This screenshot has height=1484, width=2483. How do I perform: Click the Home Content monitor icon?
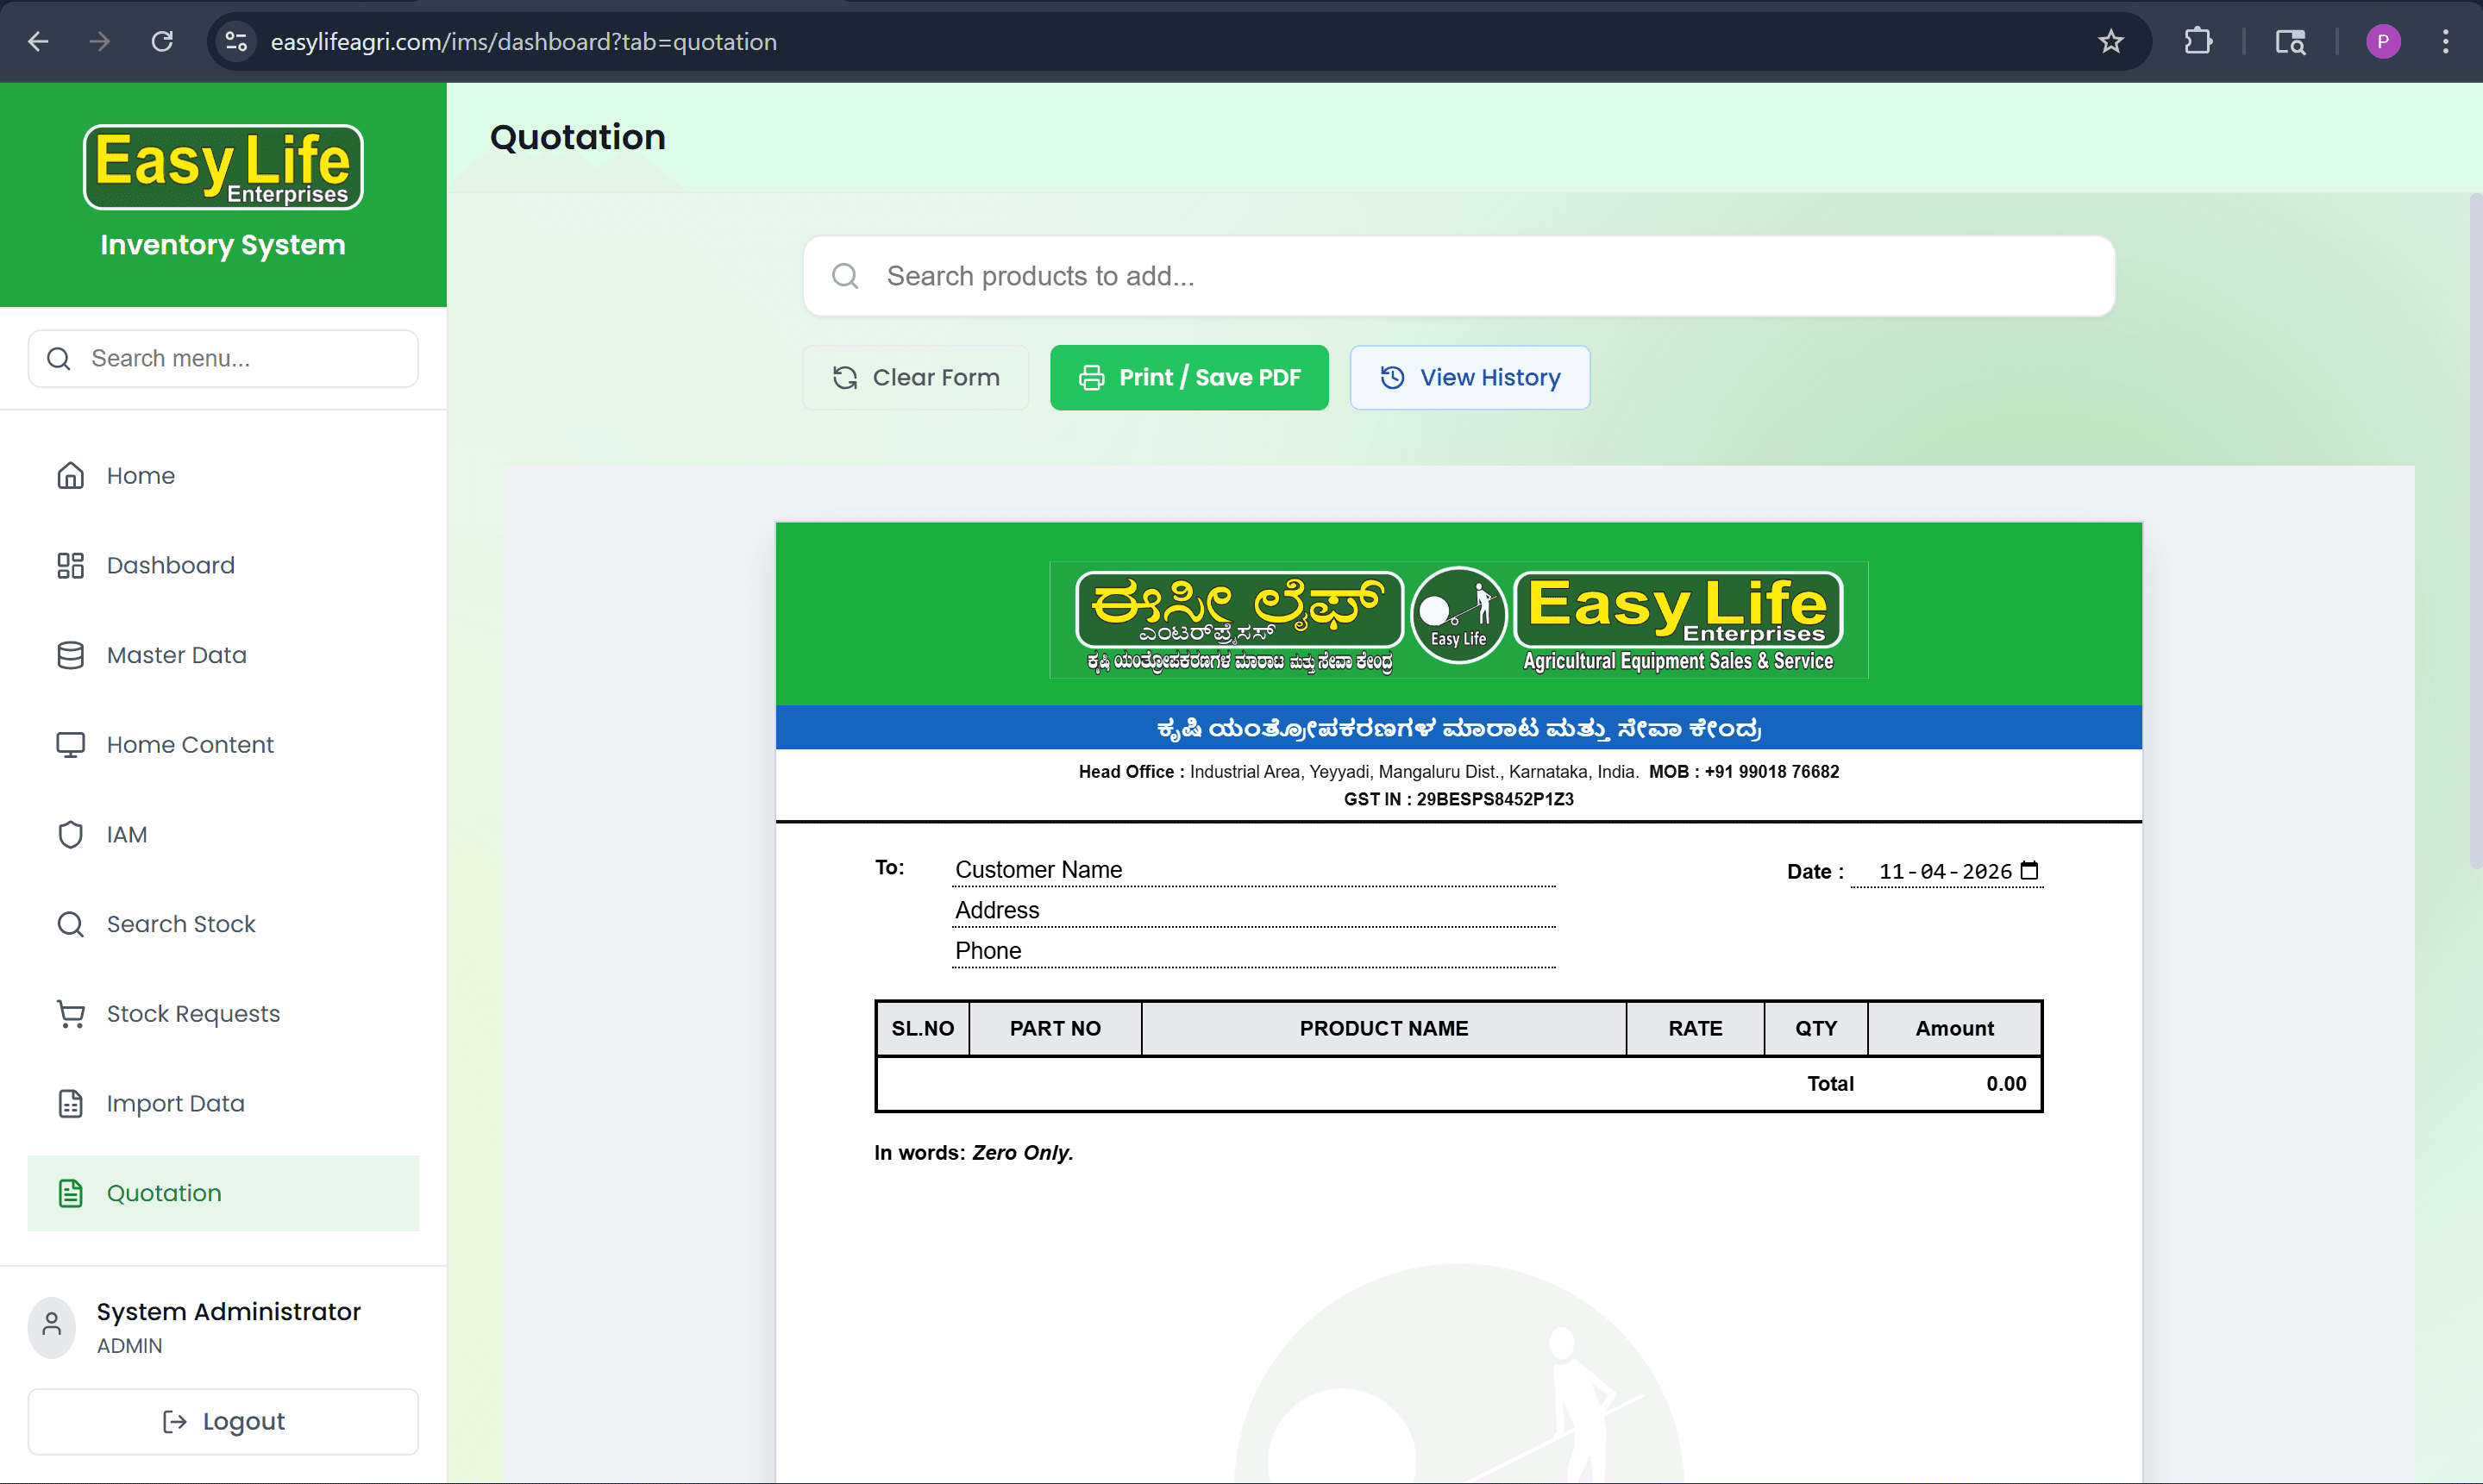[70, 744]
